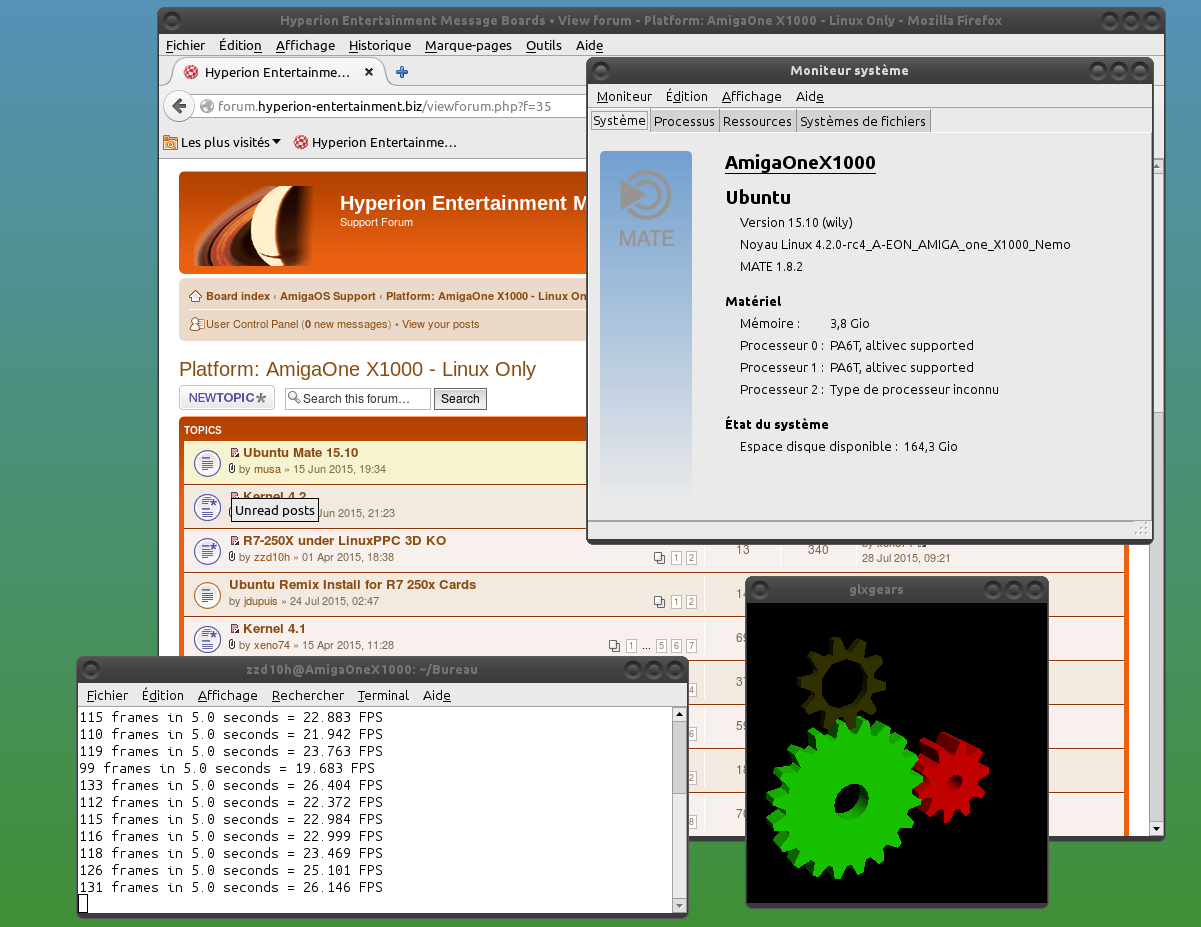This screenshot has height=927, width=1201.
Task: Click the Ubuntu Mate 15.10 topic status icon
Action: 206,463
